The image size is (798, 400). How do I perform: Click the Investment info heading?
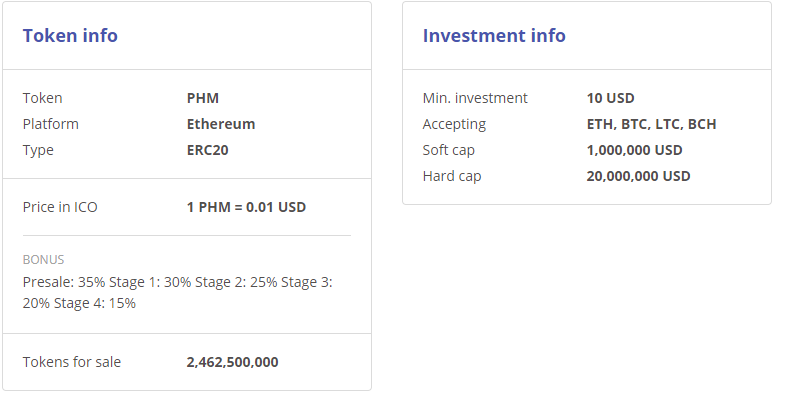(494, 36)
